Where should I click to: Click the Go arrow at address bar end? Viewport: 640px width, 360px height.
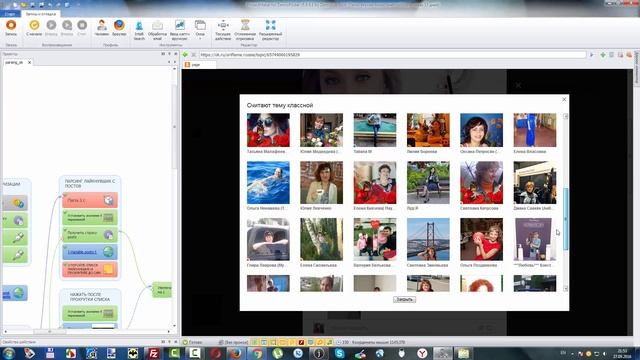(x=591, y=55)
